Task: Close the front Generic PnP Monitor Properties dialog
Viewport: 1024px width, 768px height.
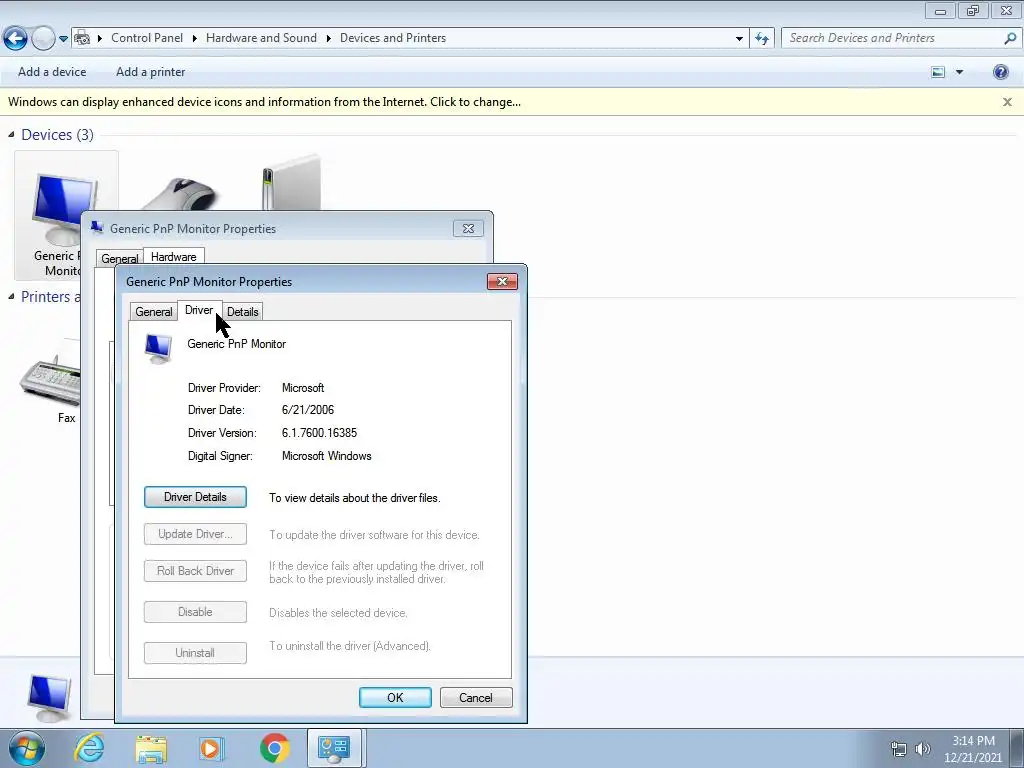Action: pyautogui.click(x=502, y=281)
